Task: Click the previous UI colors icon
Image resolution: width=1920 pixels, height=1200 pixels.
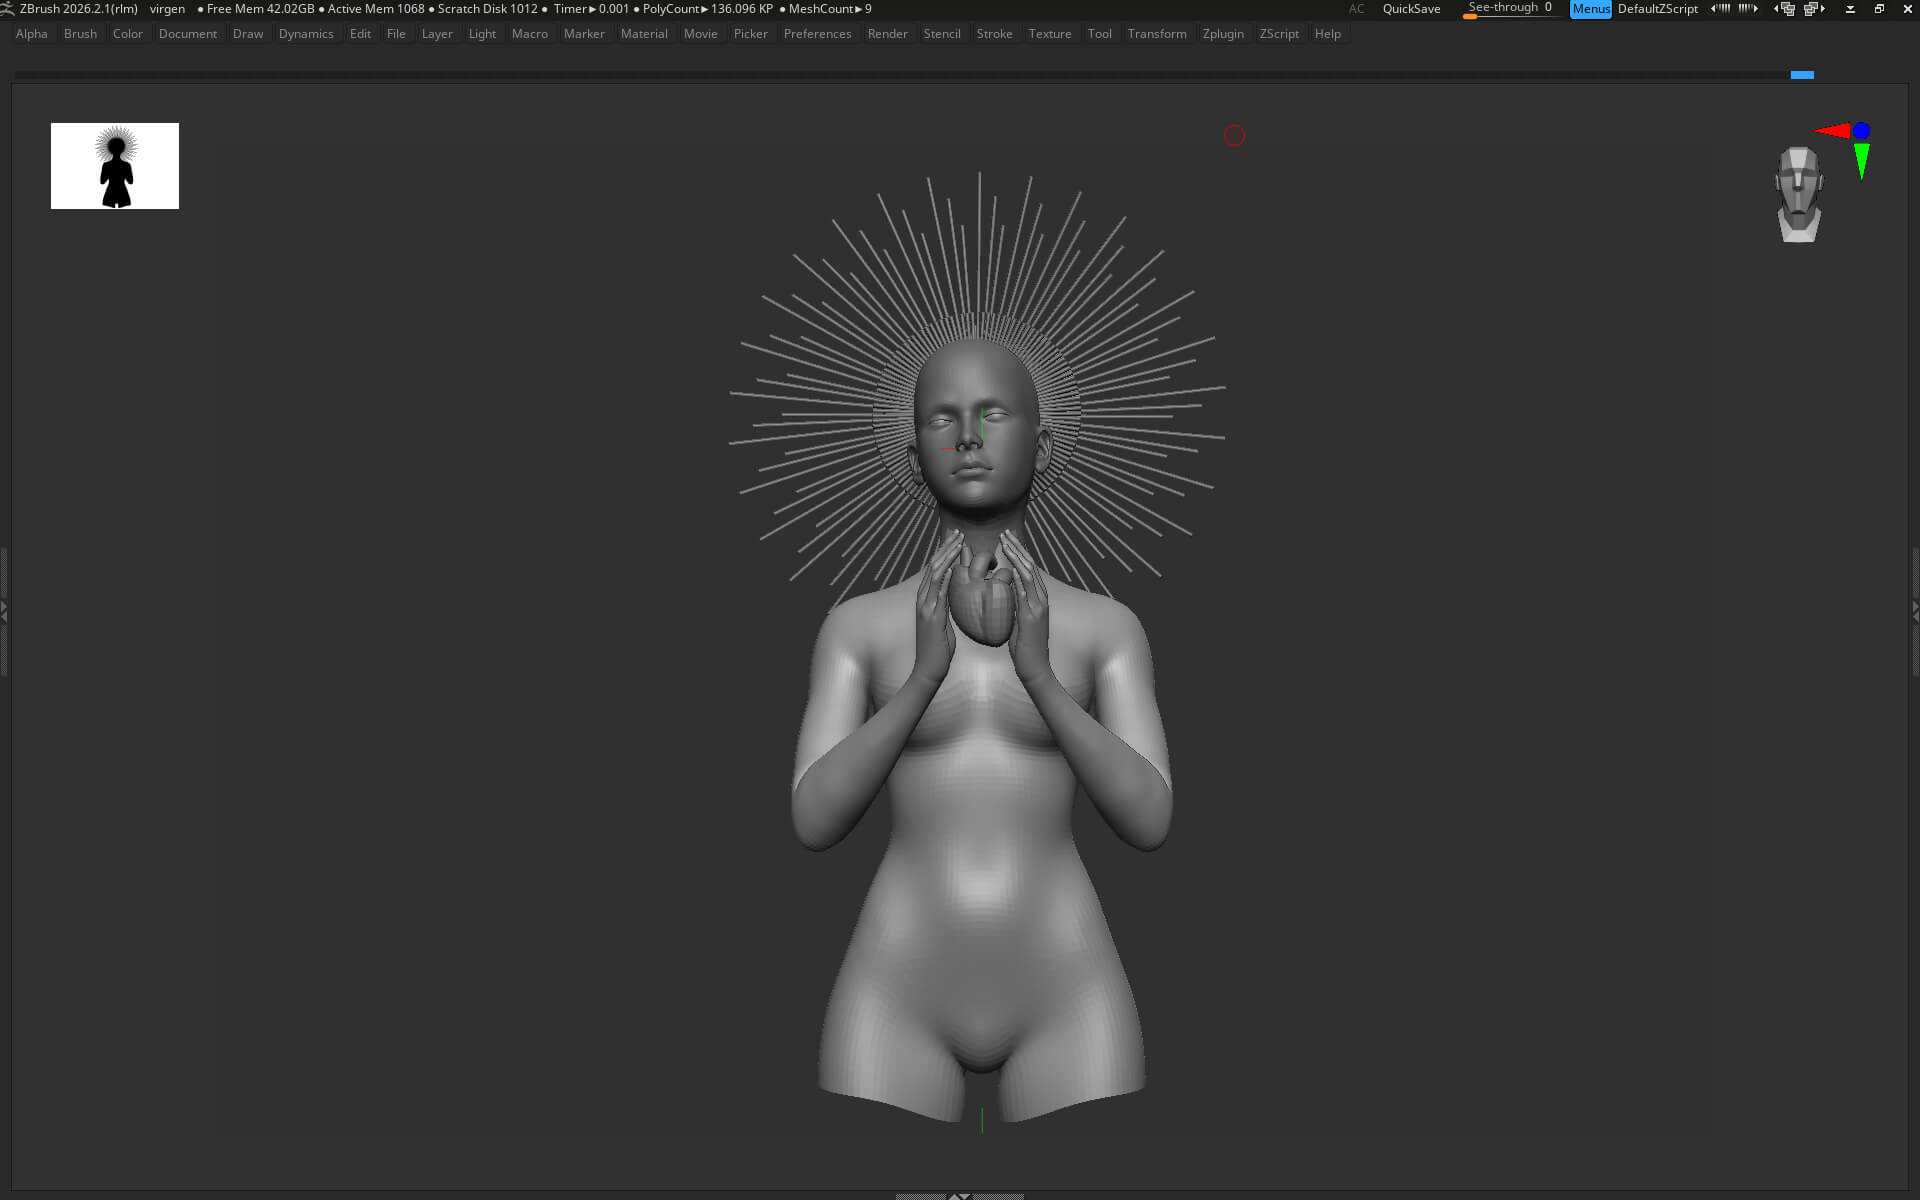Action: coord(1720,8)
